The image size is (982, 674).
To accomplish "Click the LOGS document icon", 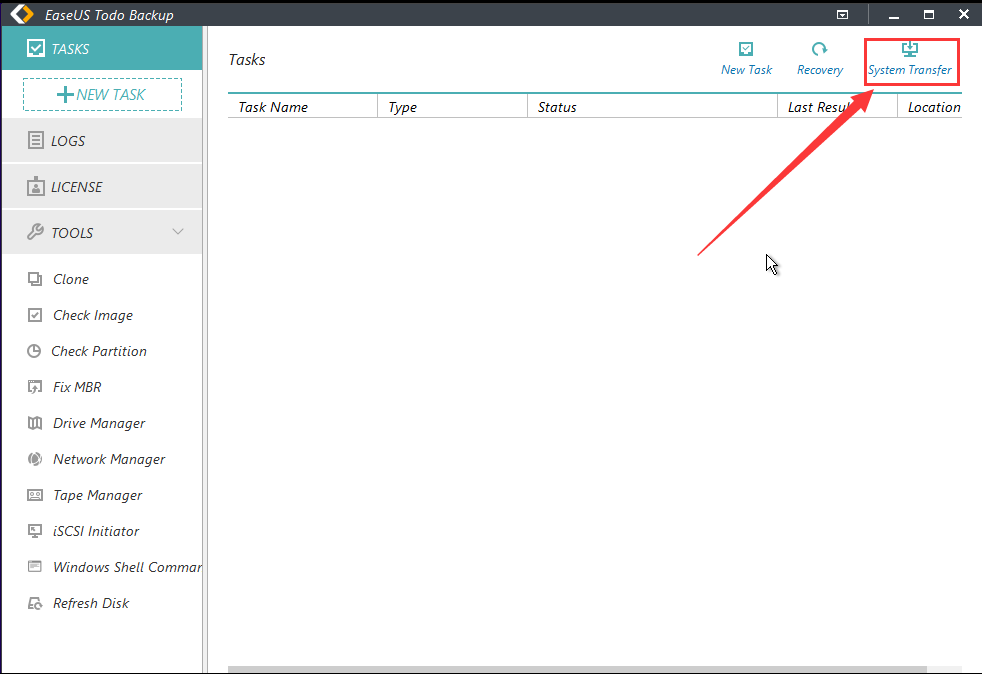I will pyautogui.click(x=36, y=140).
